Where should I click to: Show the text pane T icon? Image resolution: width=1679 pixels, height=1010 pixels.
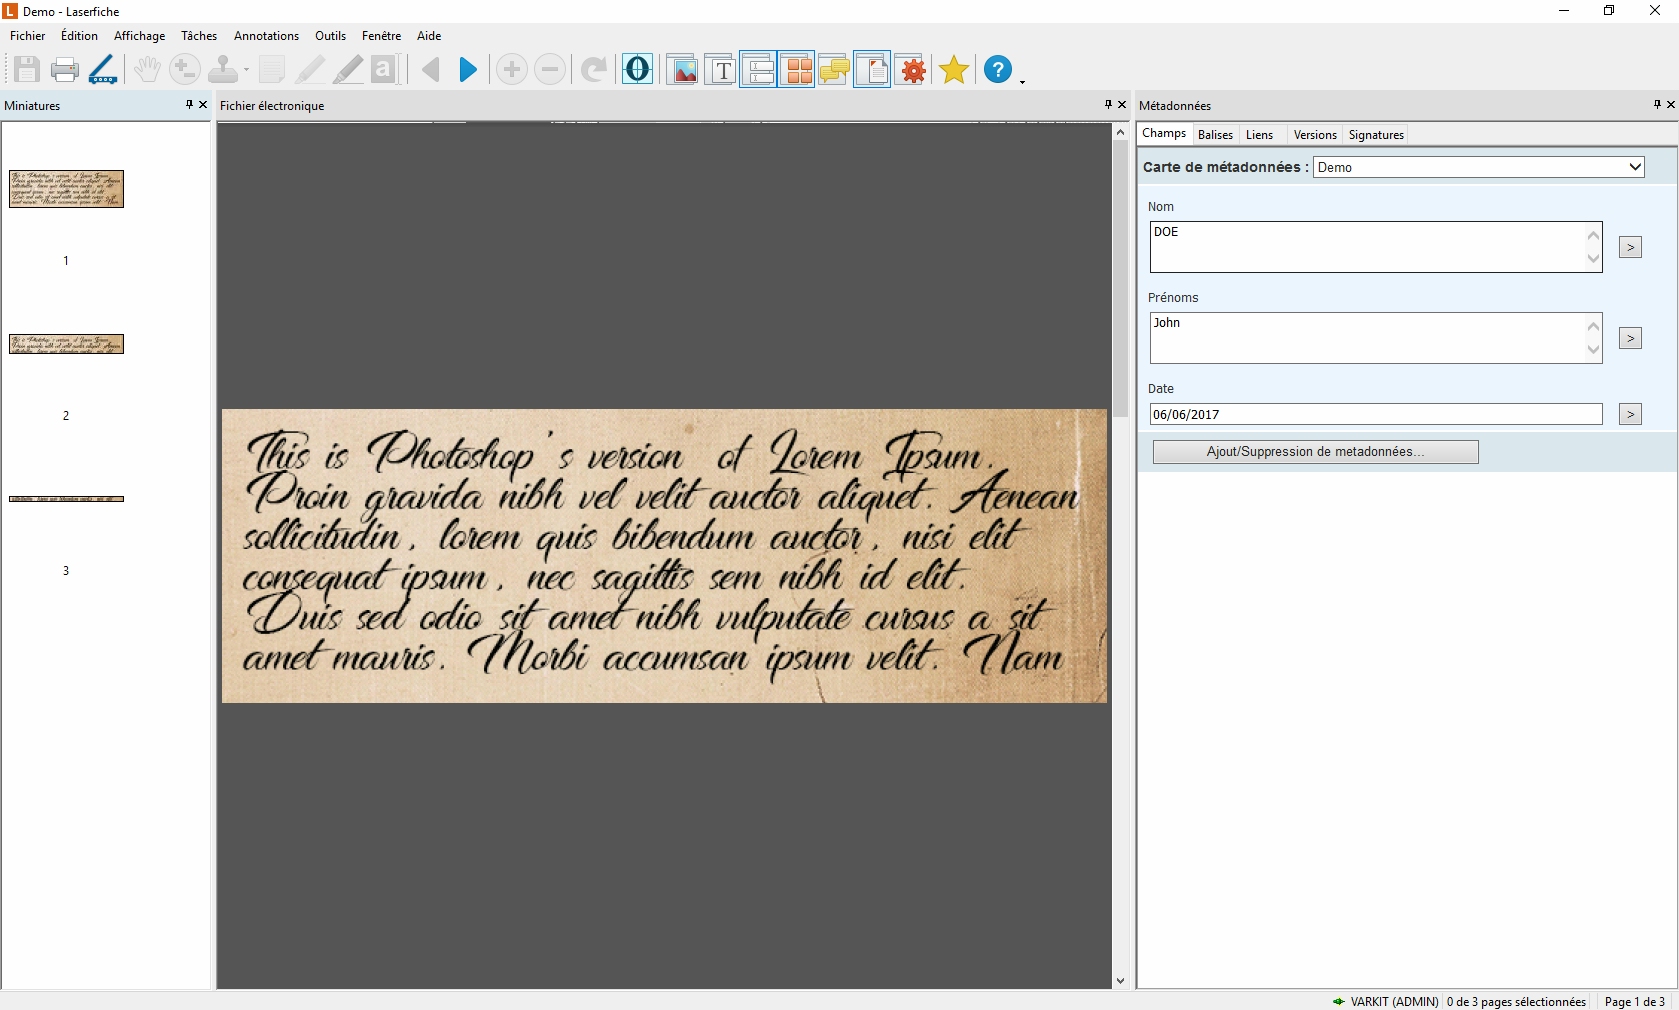721,70
